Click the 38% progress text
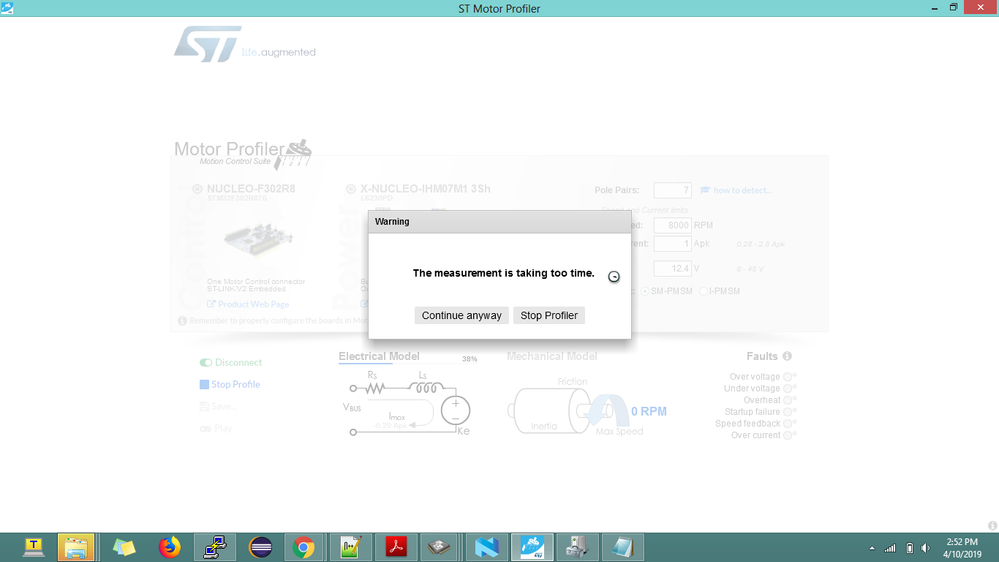The width and height of the screenshot is (999, 562). (470, 359)
